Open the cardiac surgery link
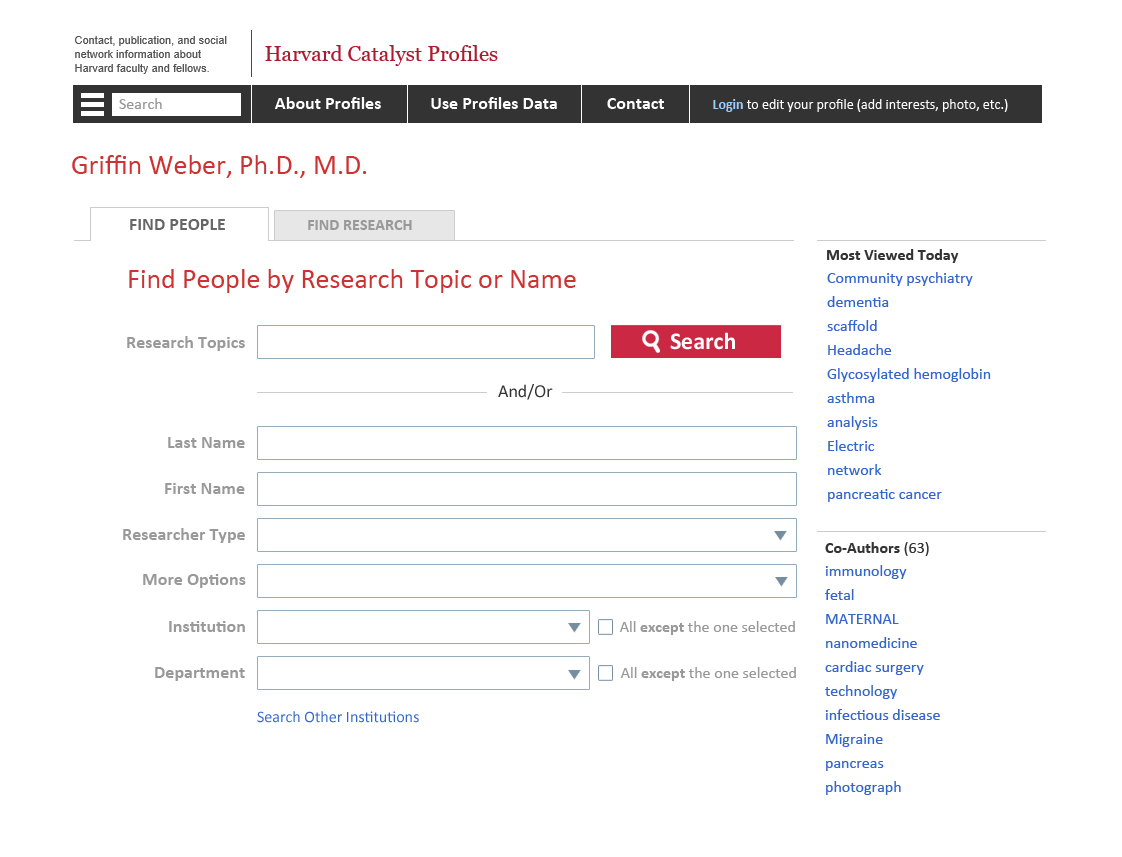1122x857 pixels. click(874, 667)
